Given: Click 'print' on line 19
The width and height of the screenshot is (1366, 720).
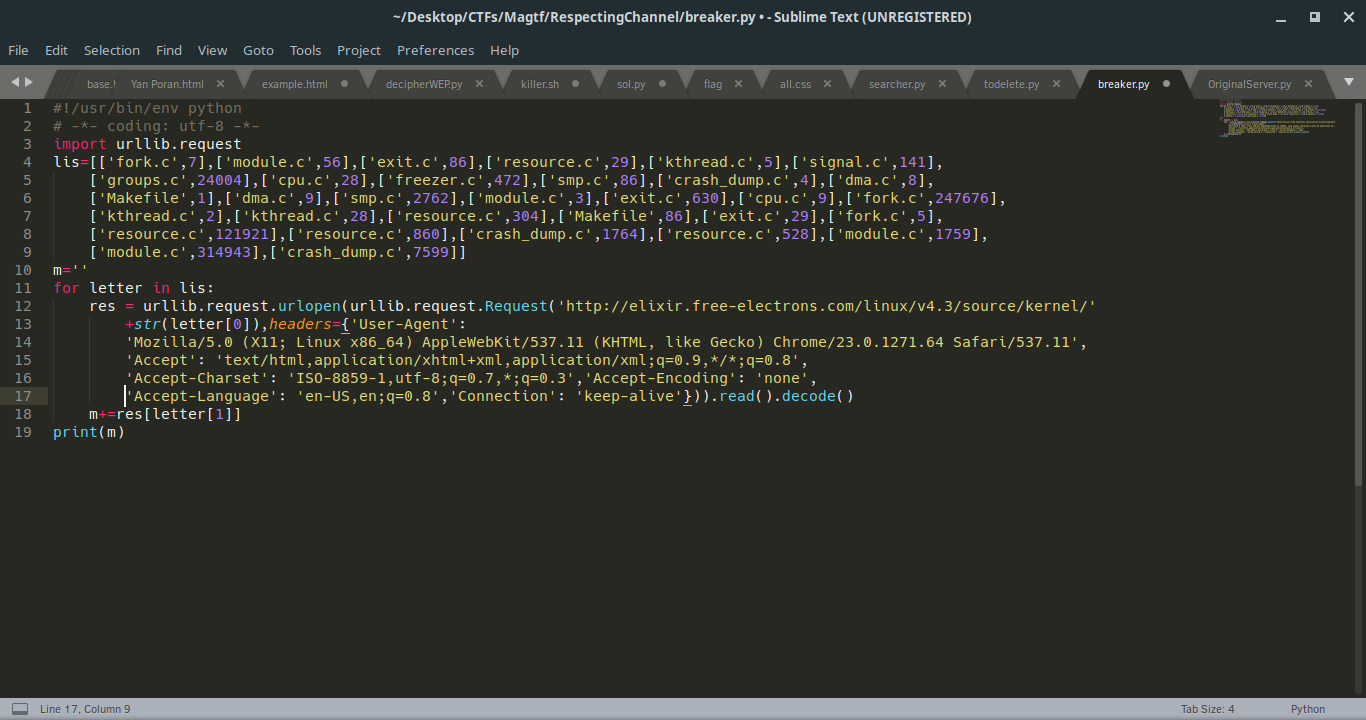Looking at the screenshot, I should point(75,432).
